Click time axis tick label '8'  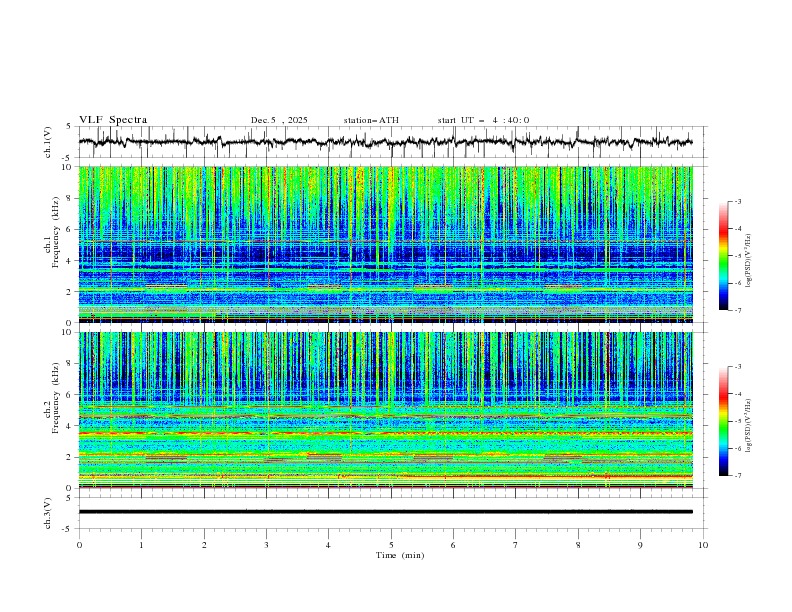click(578, 545)
